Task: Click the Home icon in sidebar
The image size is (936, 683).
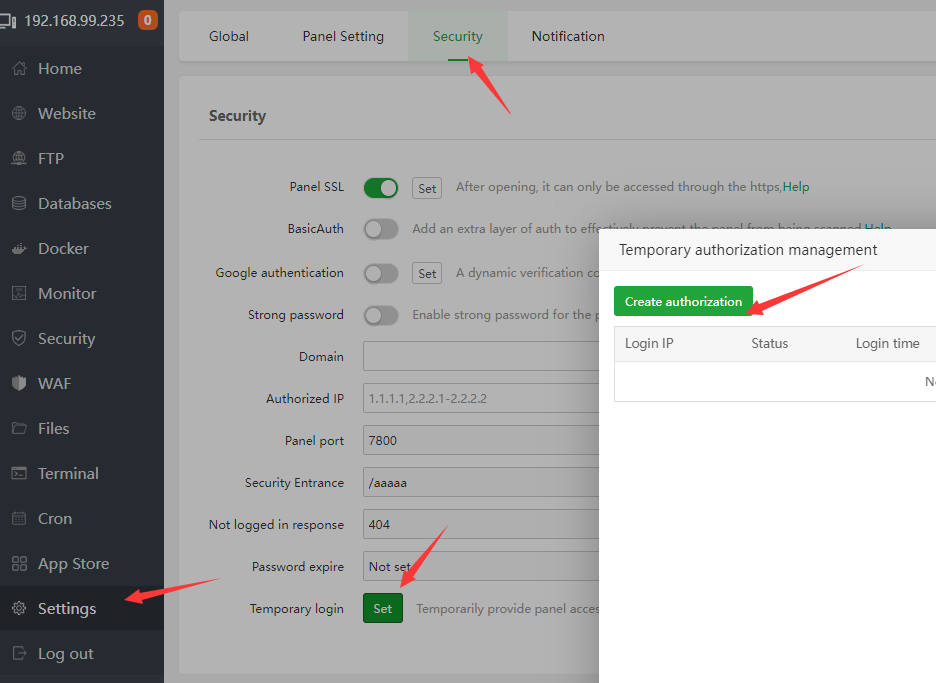Action: tap(19, 69)
